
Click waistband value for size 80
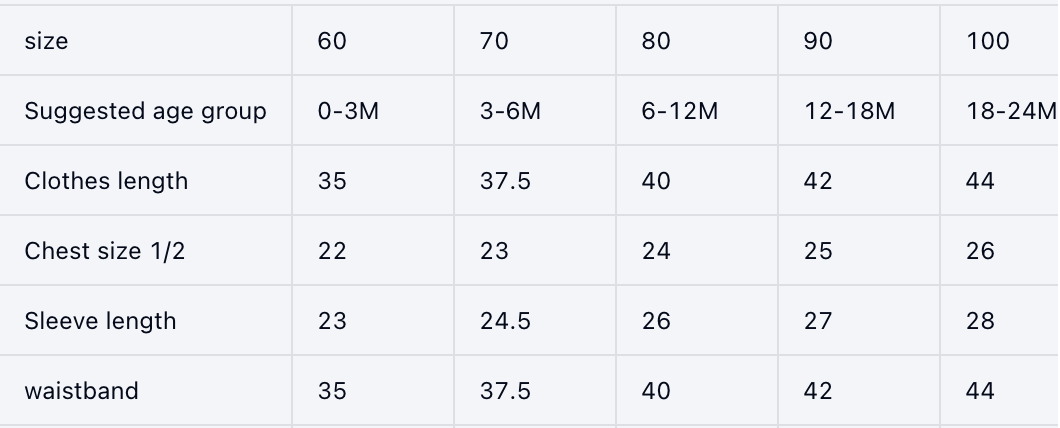656,391
